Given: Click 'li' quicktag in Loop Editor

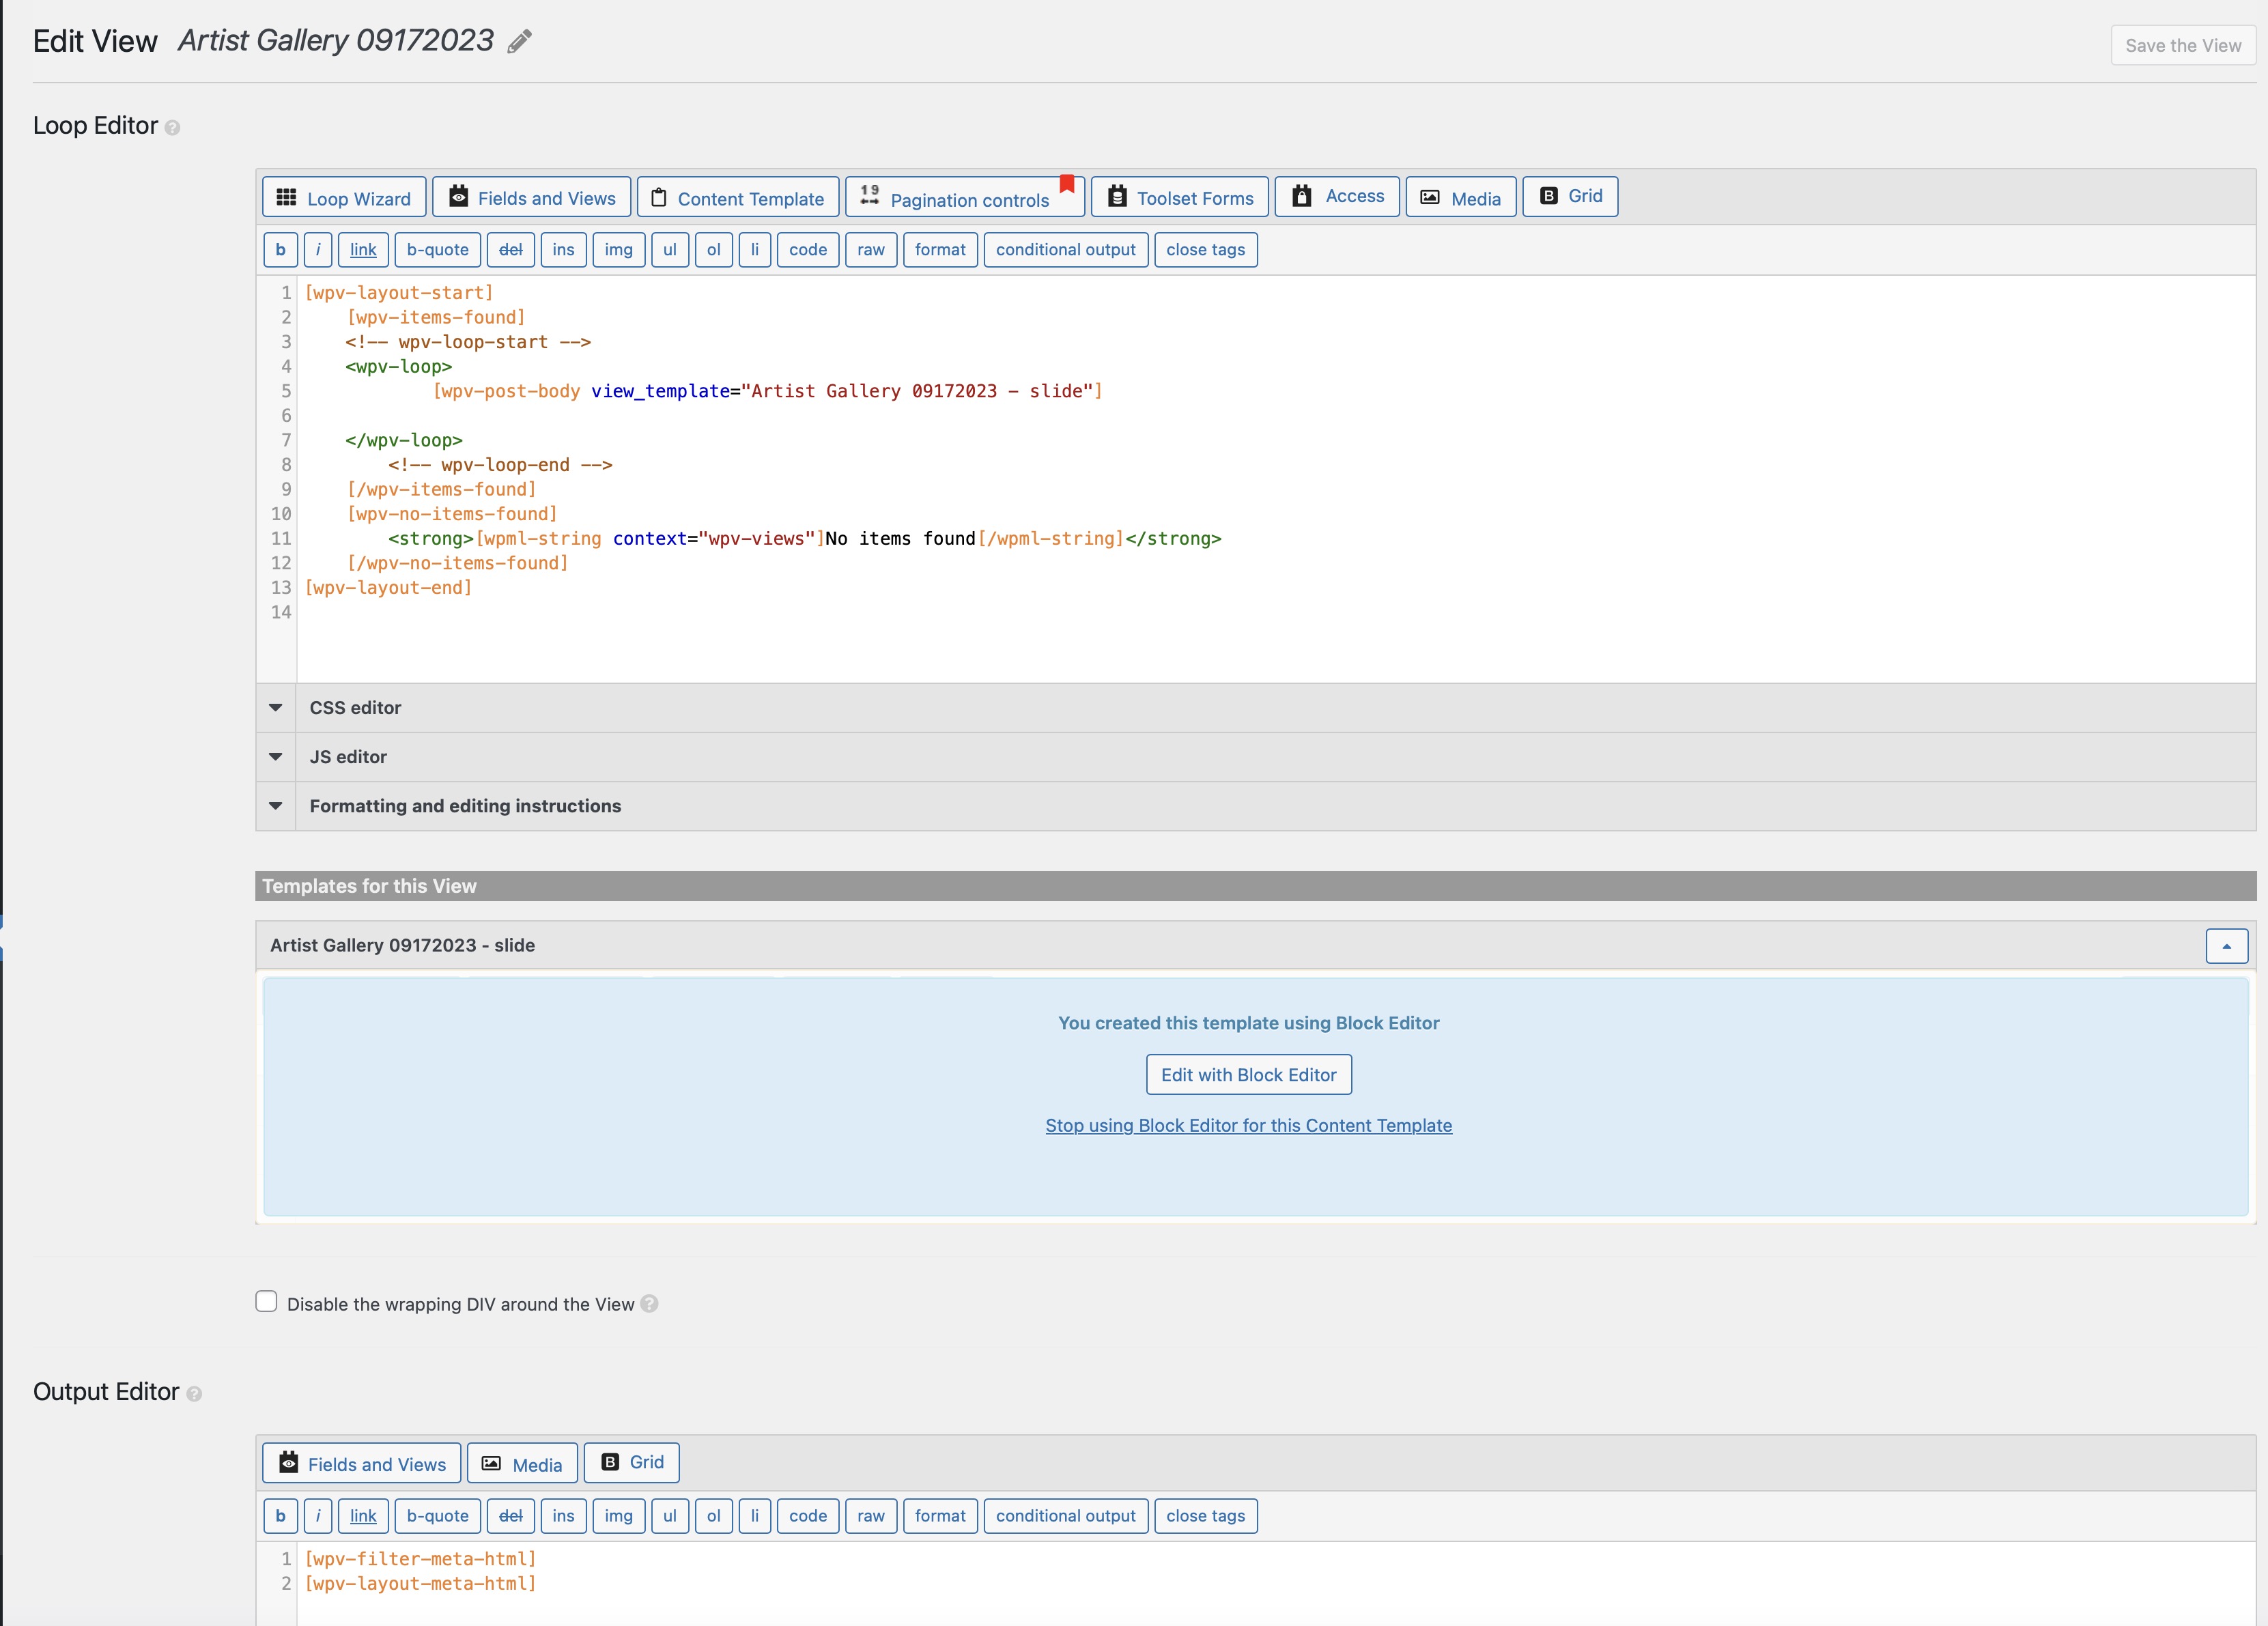Looking at the screenshot, I should 755,250.
